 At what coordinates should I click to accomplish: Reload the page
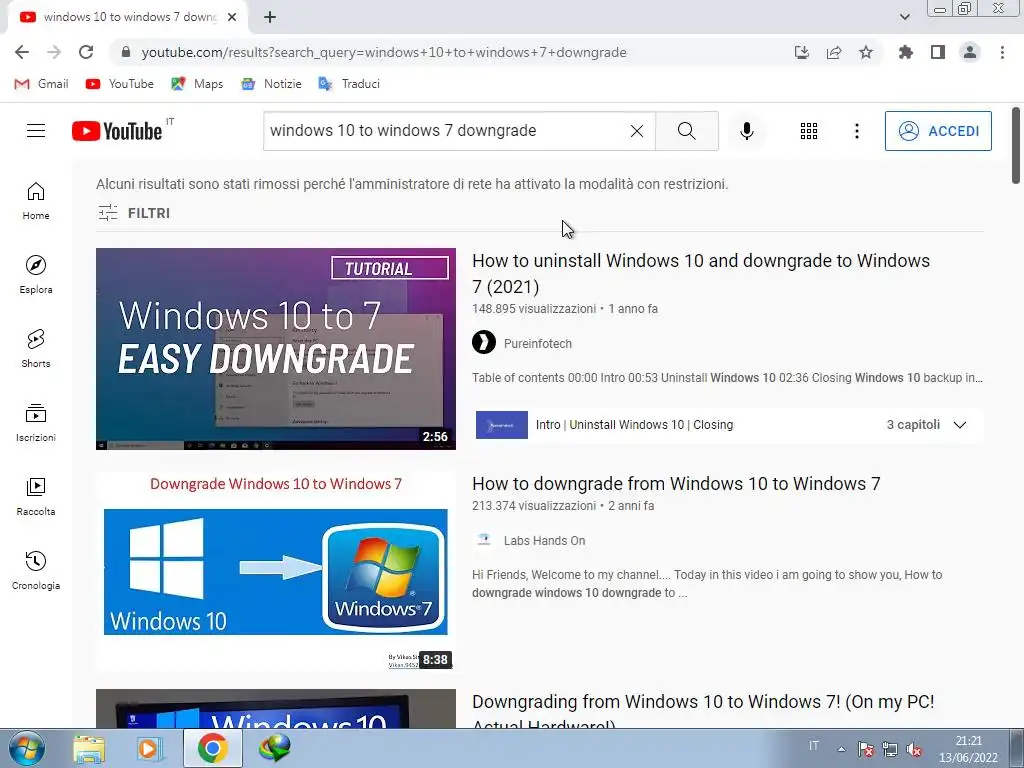tap(86, 52)
